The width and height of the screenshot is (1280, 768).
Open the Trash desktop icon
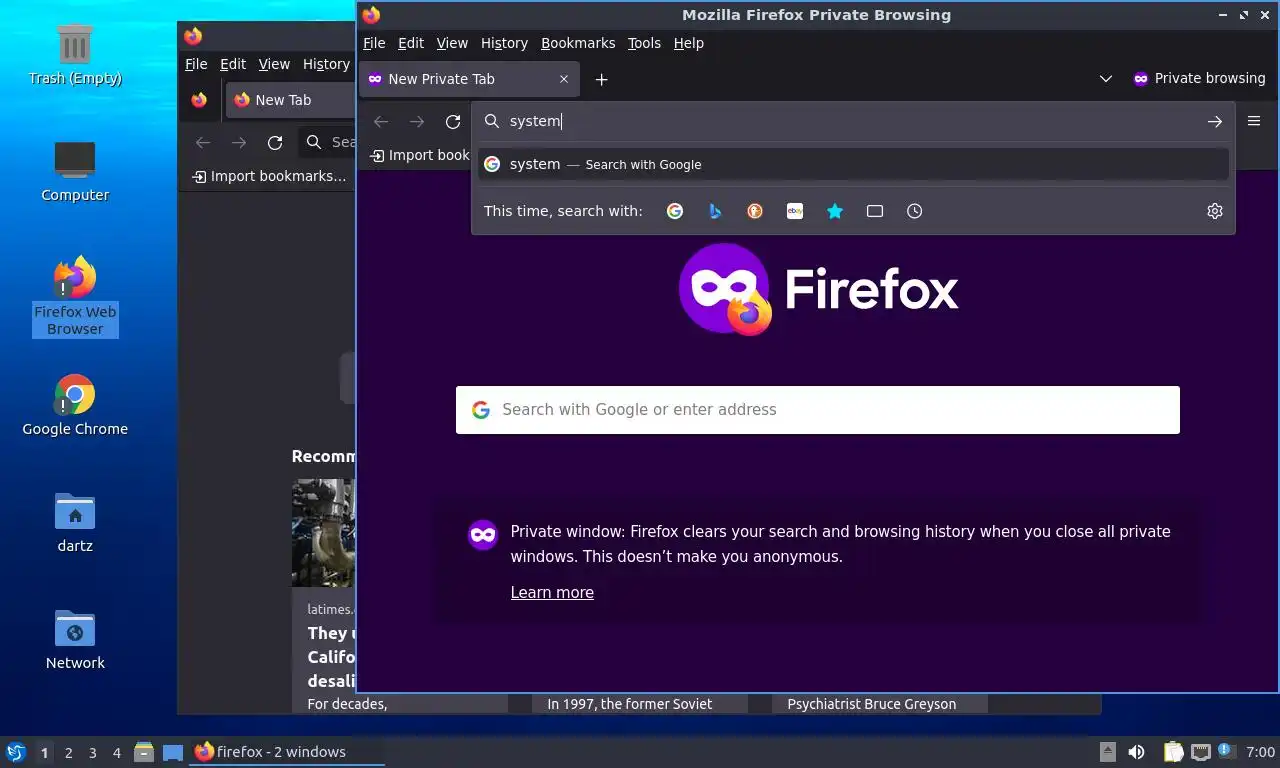point(75,55)
